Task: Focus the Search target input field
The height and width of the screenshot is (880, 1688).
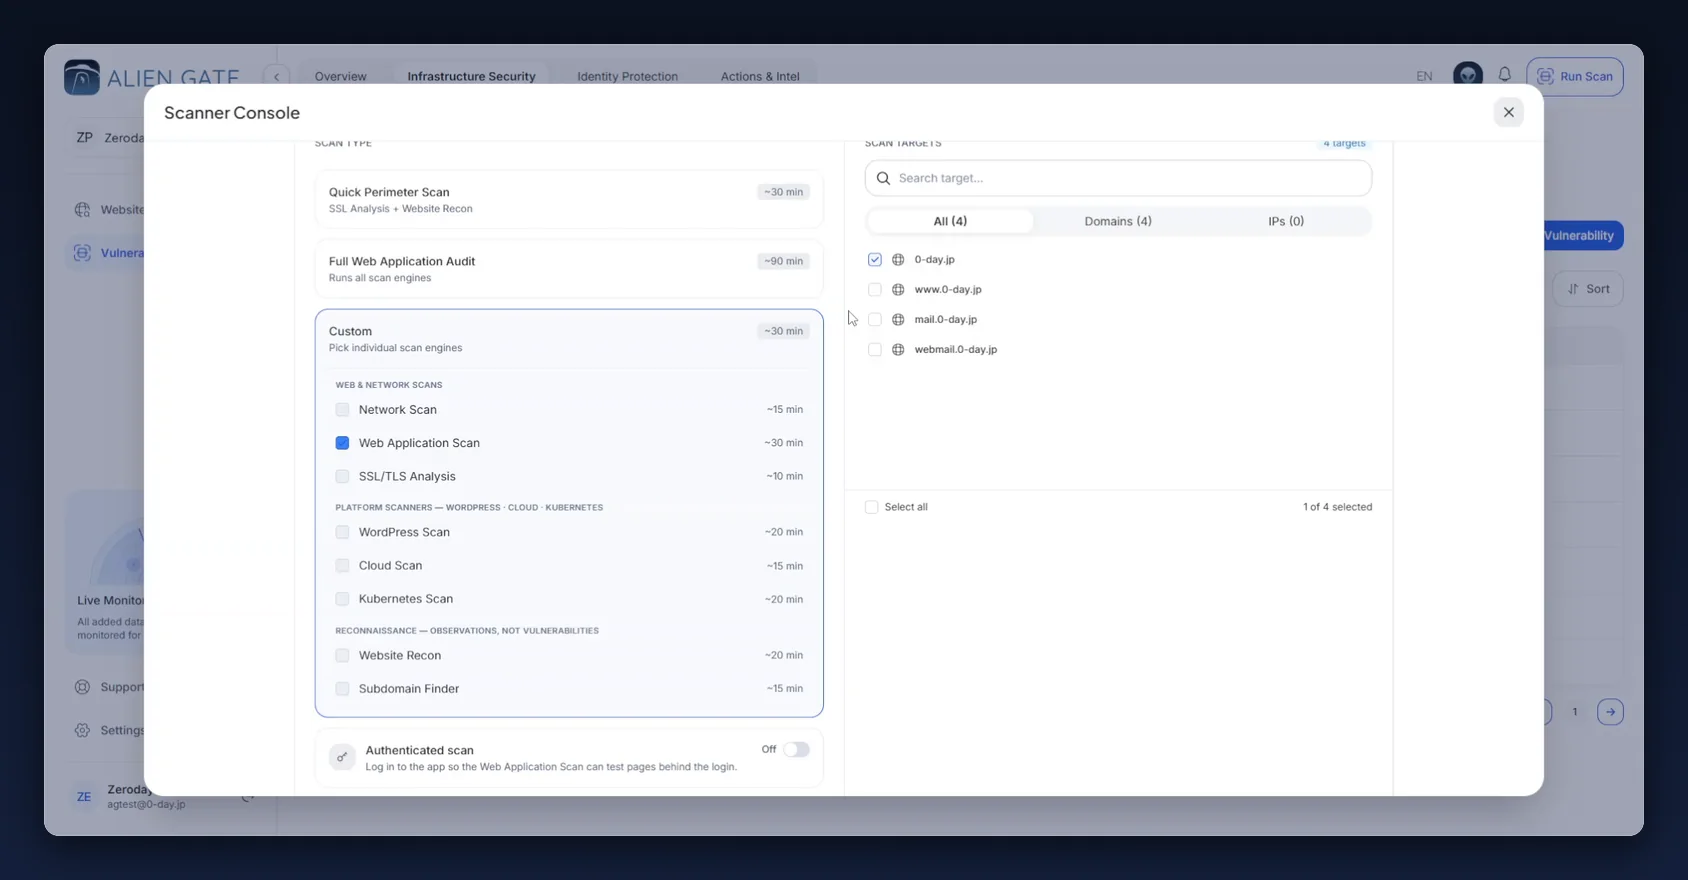Action: pyautogui.click(x=1118, y=178)
